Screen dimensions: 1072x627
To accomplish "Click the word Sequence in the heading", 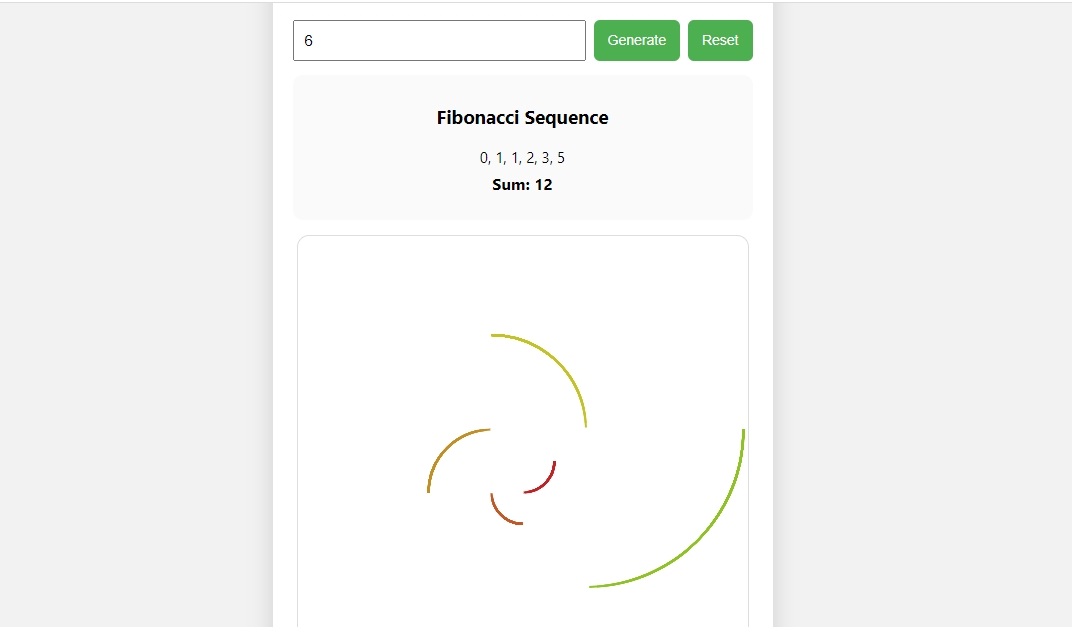I will [567, 118].
